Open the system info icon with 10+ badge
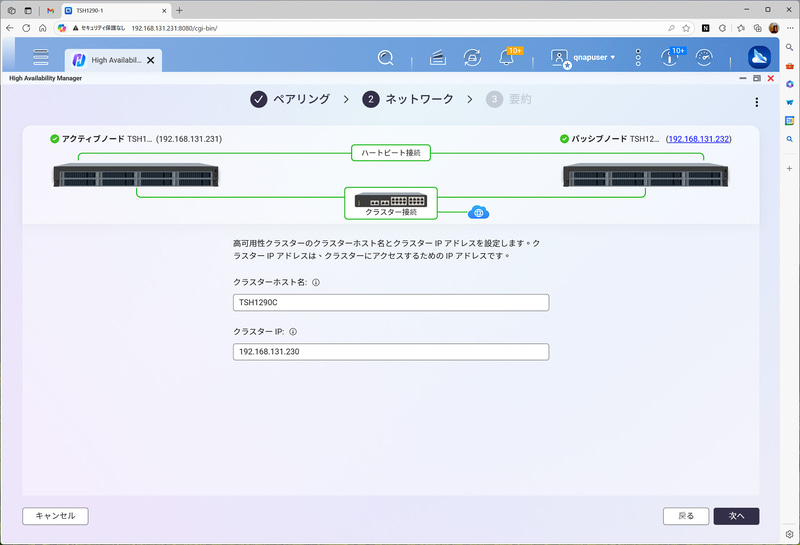Image resolution: width=800 pixels, height=545 pixels. click(x=669, y=58)
